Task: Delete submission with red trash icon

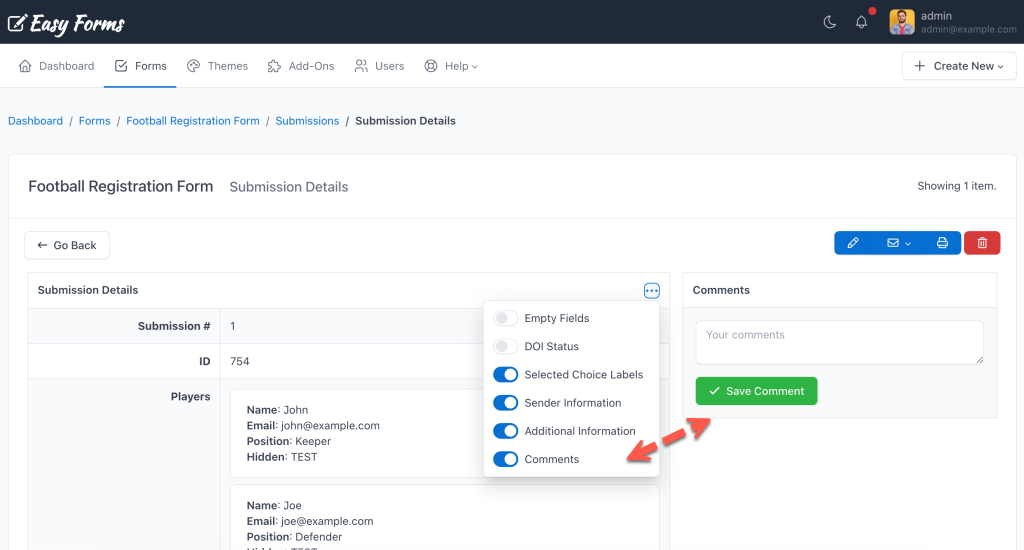Action: 982,243
